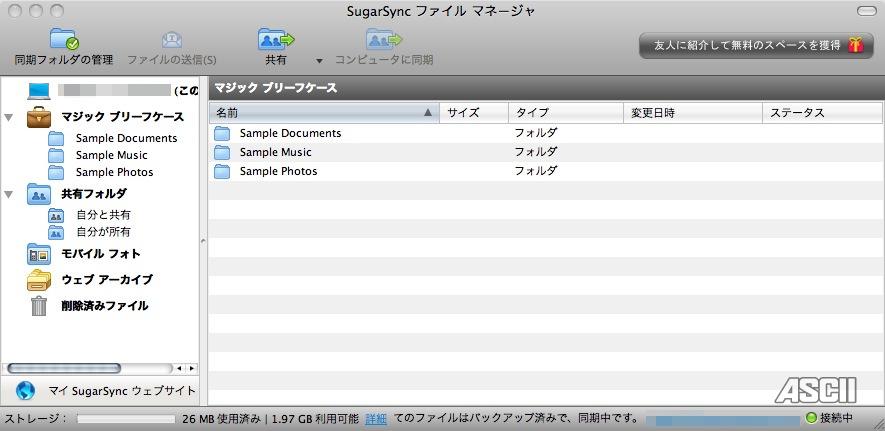
Task: Open モバイル フォト icon
Action: pyautogui.click(x=39, y=254)
